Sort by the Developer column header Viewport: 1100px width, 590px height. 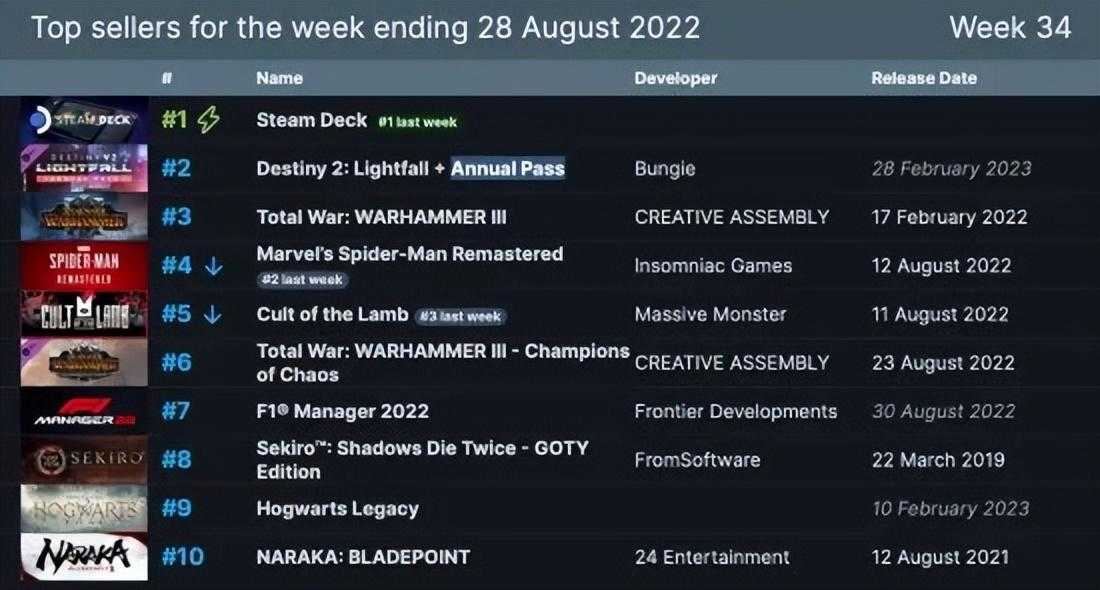tap(675, 78)
